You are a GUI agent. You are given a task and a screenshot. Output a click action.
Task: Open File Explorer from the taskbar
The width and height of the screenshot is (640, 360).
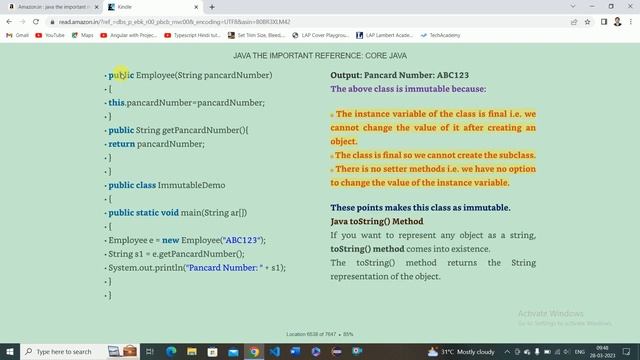click(x=192, y=351)
